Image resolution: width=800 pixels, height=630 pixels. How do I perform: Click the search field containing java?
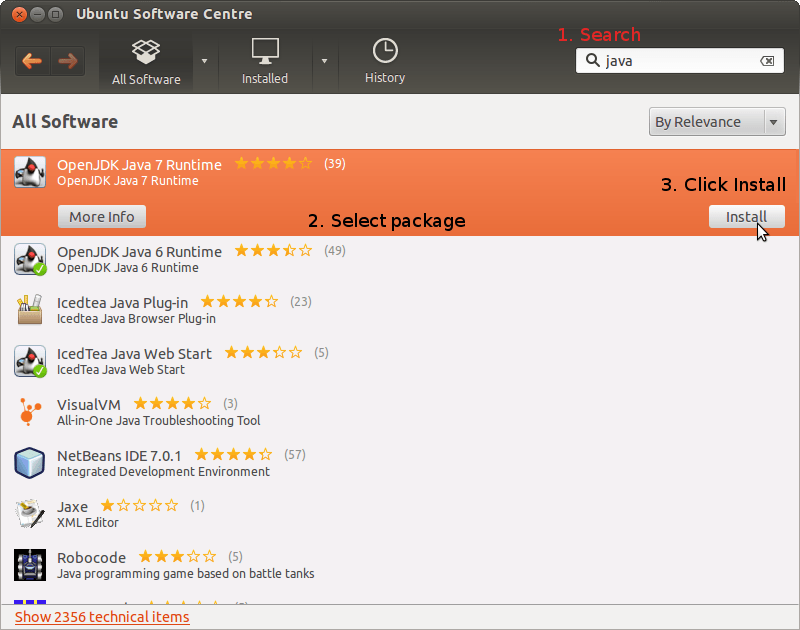(680, 61)
